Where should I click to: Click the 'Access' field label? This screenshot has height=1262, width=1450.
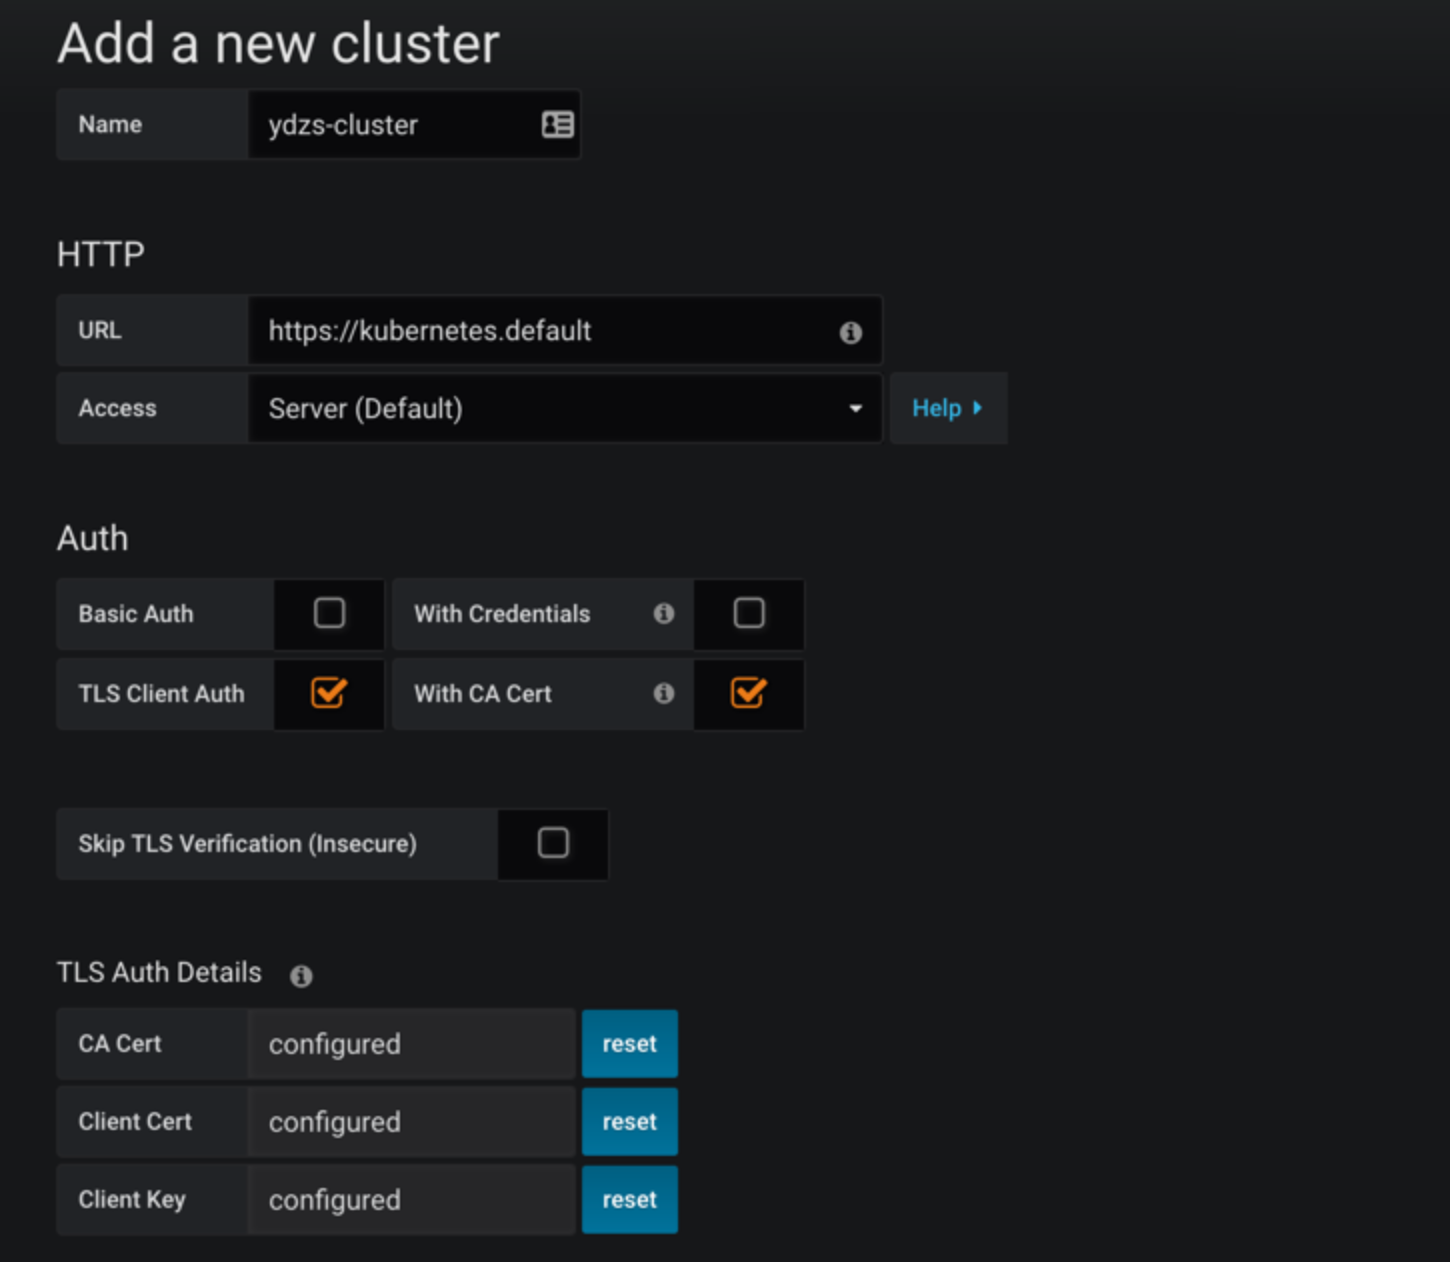(x=117, y=408)
